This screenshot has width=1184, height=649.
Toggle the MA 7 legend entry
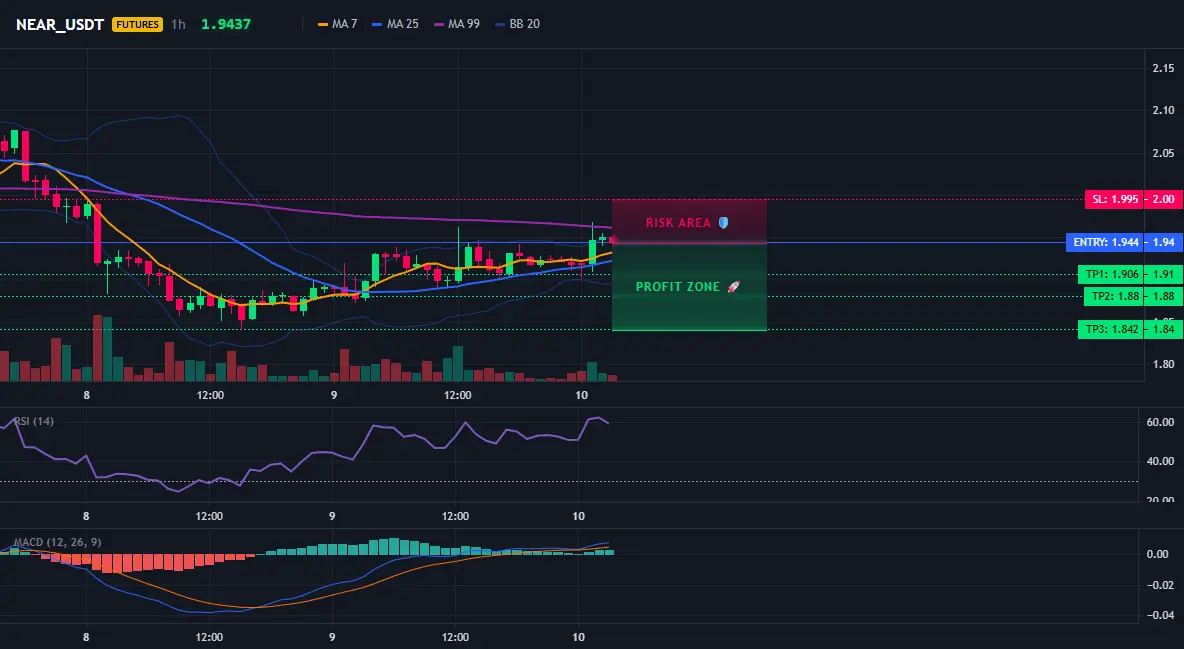coord(338,24)
